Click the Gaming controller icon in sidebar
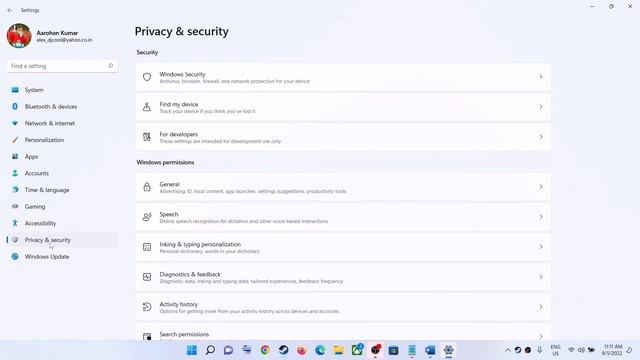Screen dimensions: 640x360 [15, 207]
